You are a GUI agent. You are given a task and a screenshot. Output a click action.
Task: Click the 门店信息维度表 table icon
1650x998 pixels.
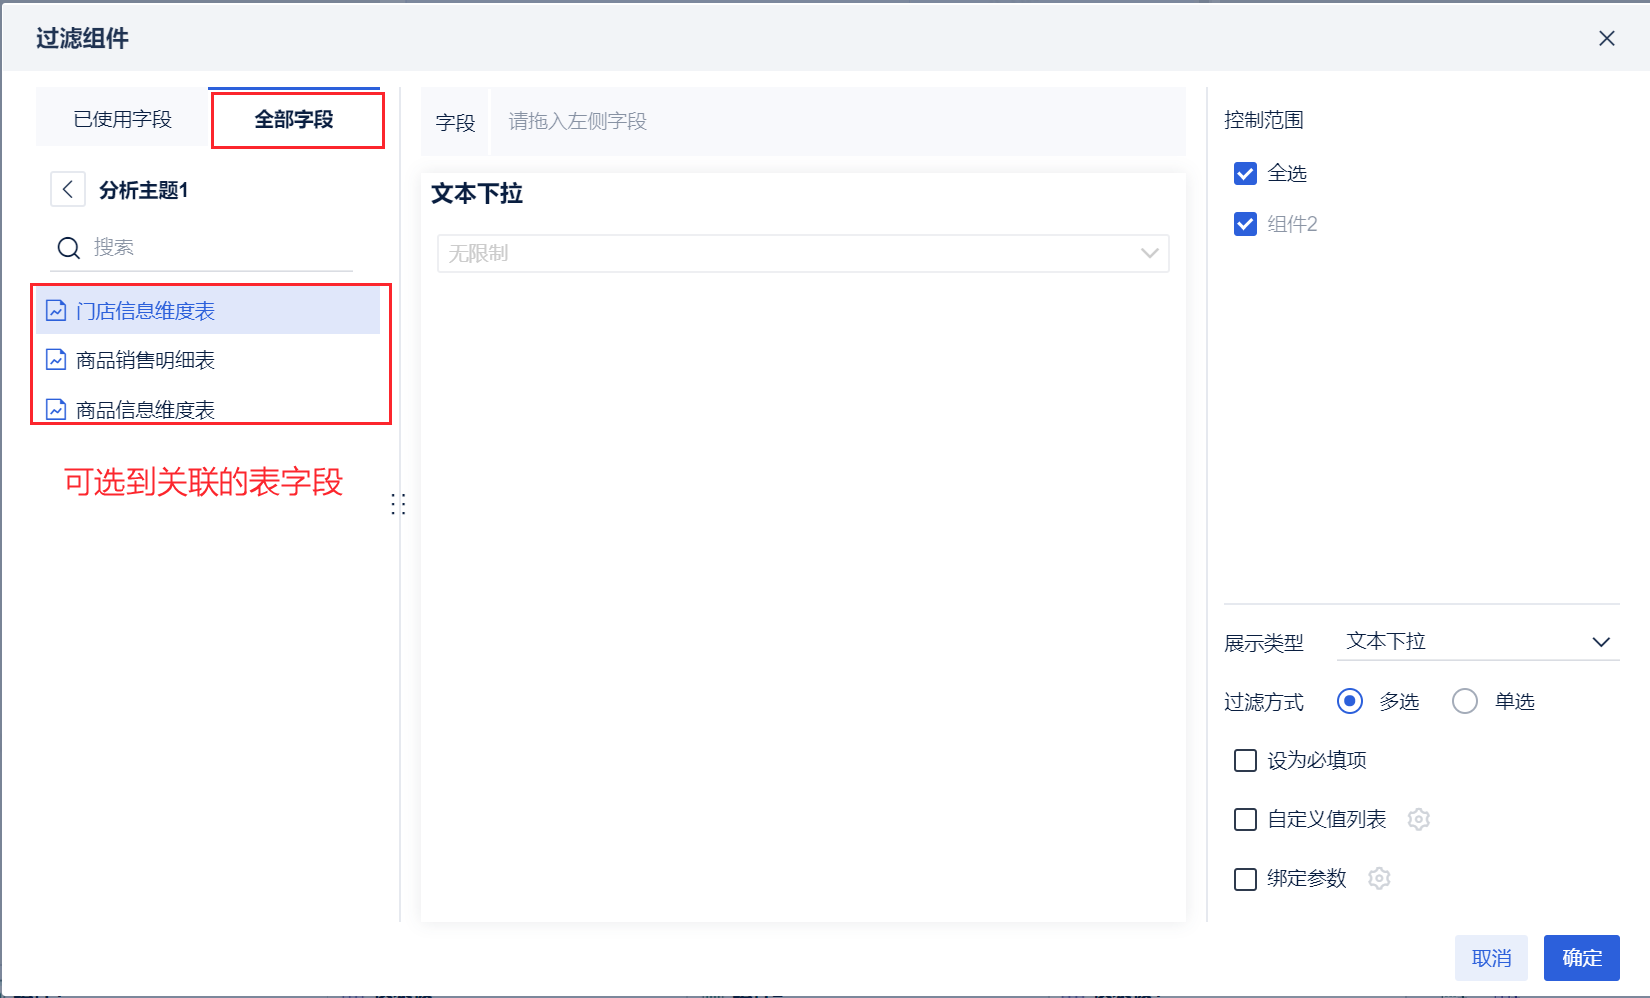click(56, 311)
